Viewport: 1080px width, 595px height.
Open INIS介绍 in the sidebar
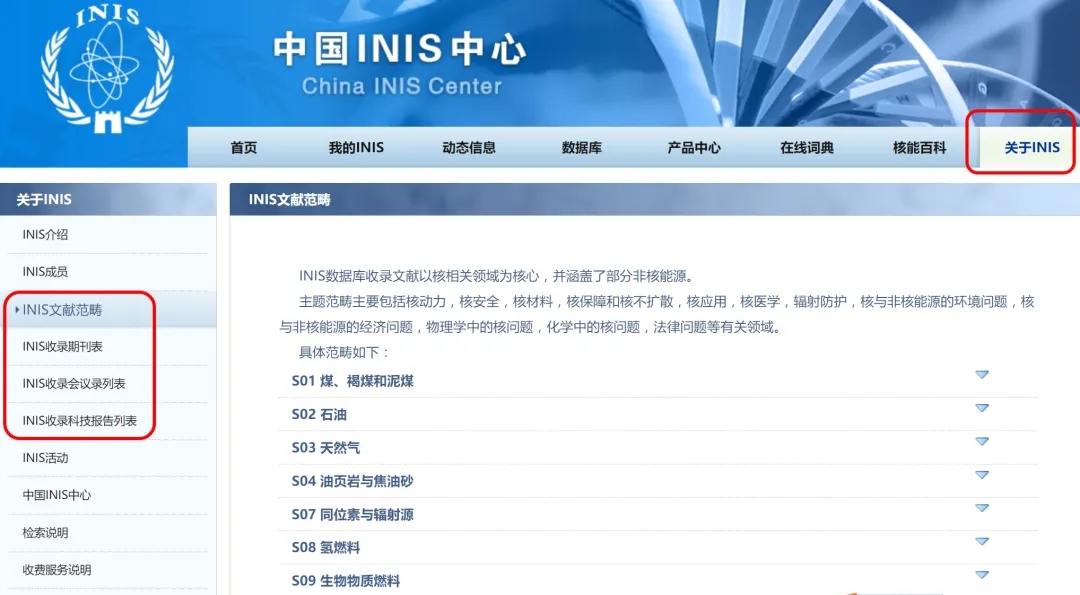(45, 234)
